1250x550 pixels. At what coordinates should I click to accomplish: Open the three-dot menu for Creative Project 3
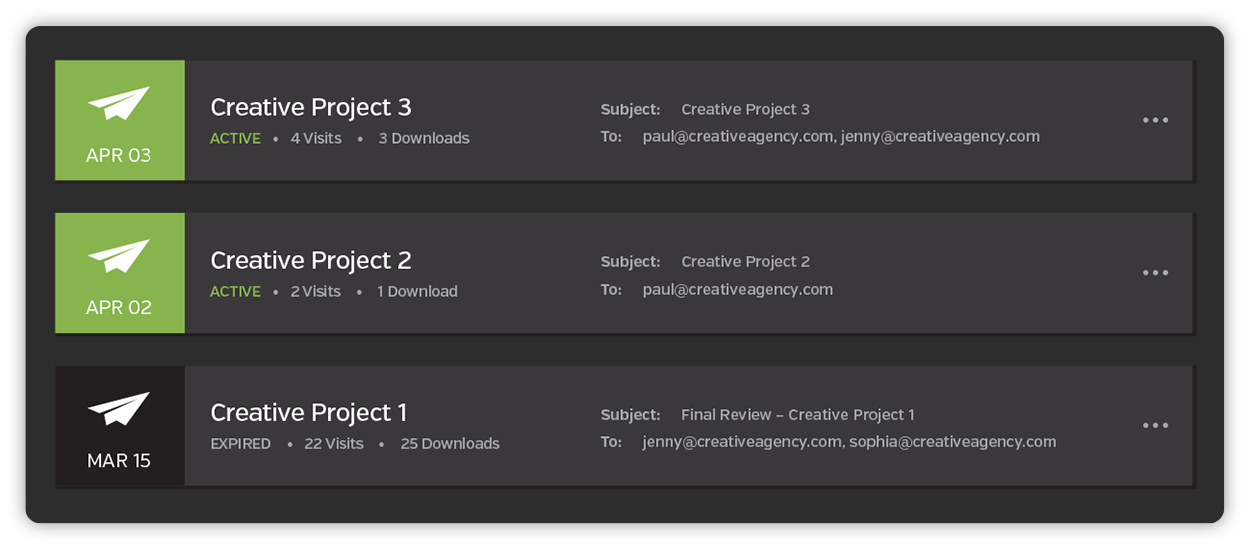pyautogui.click(x=1155, y=120)
